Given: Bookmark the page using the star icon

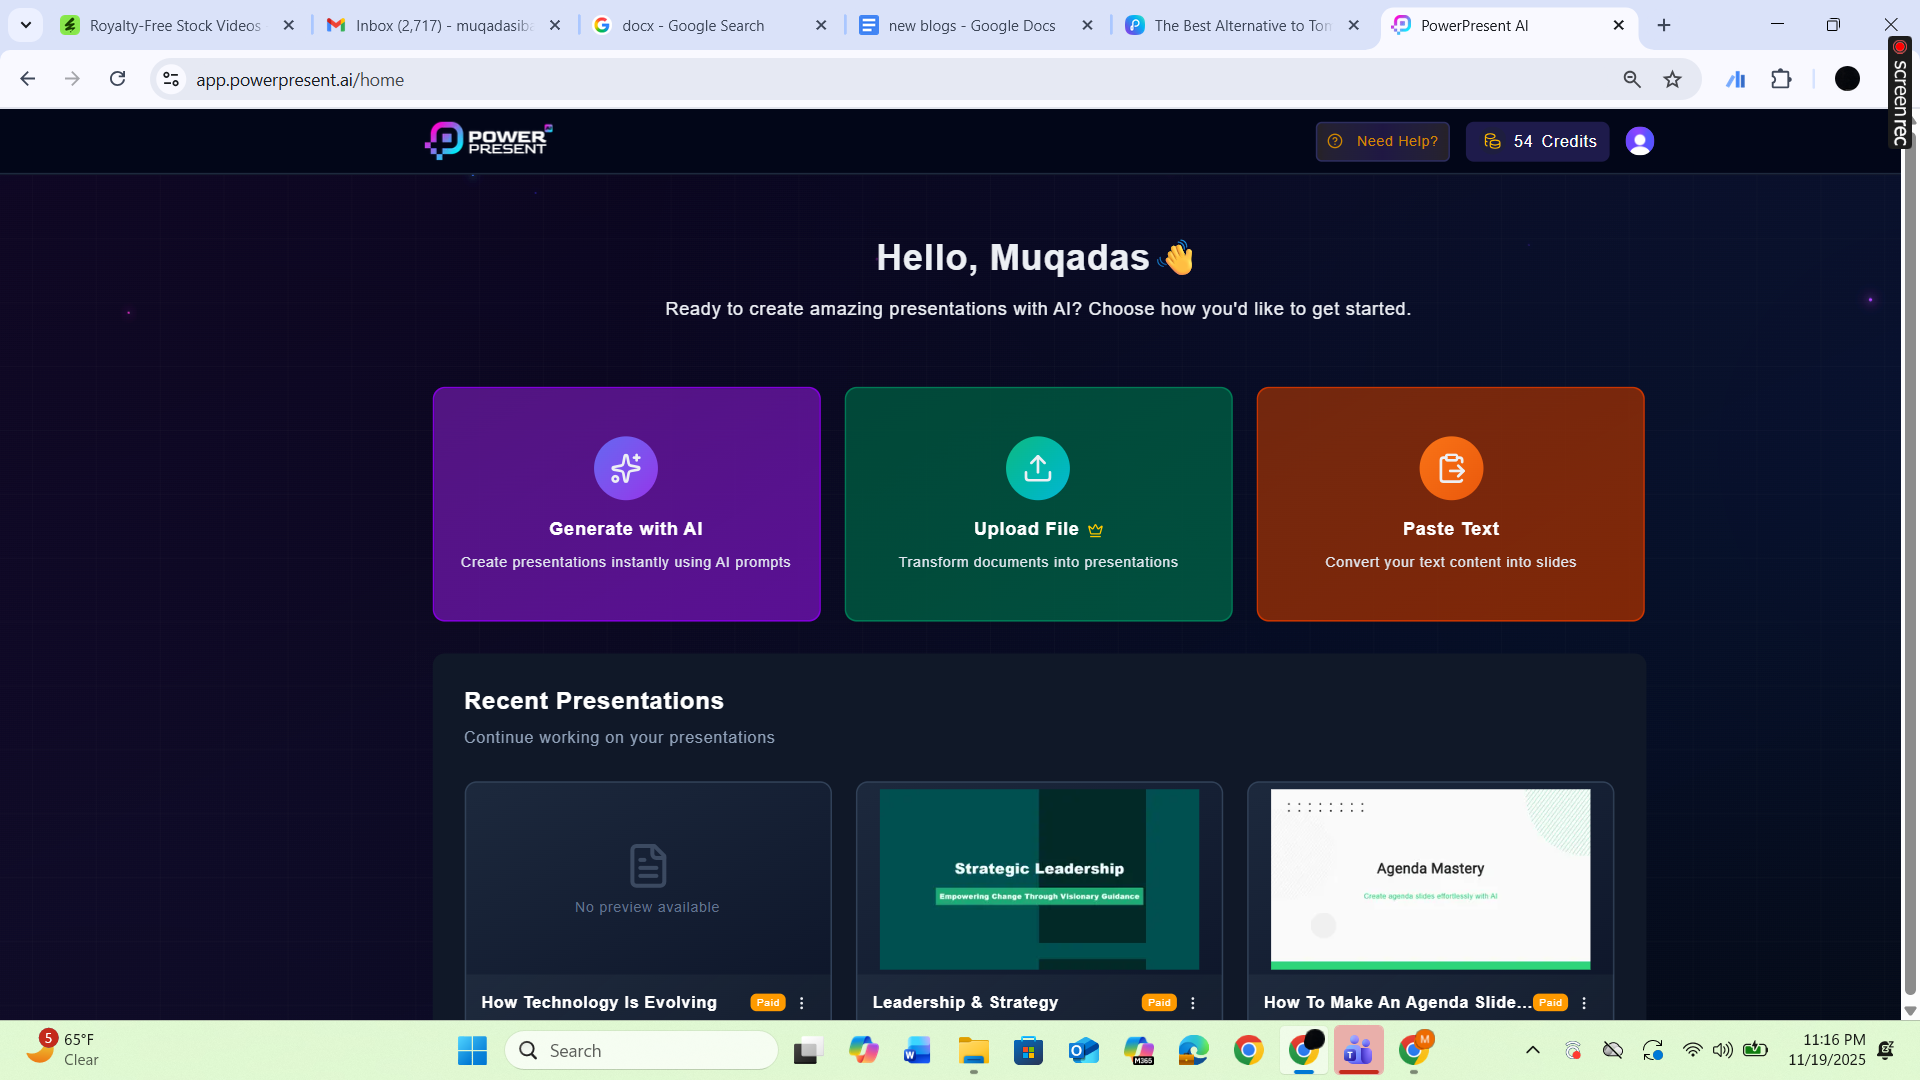Looking at the screenshot, I should pyautogui.click(x=1672, y=79).
